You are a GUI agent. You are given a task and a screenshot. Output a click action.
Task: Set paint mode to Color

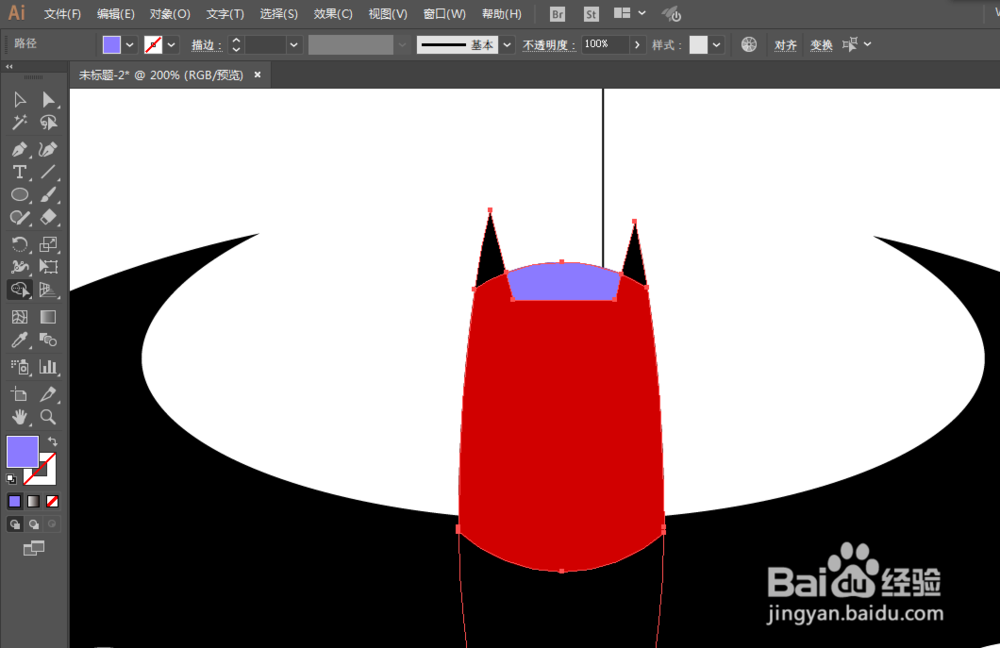click(x=15, y=501)
